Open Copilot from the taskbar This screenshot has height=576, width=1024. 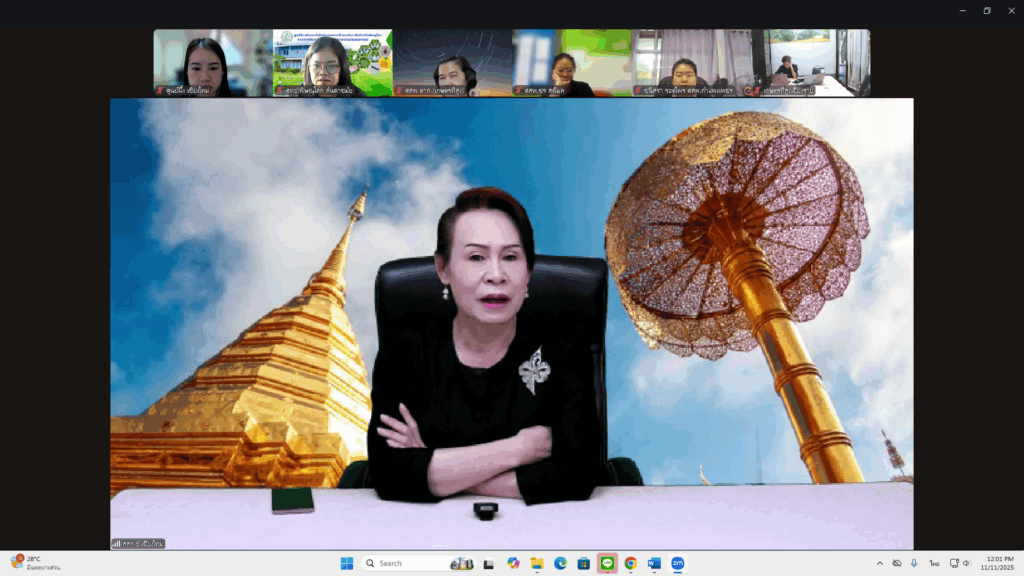click(x=513, y=563)
